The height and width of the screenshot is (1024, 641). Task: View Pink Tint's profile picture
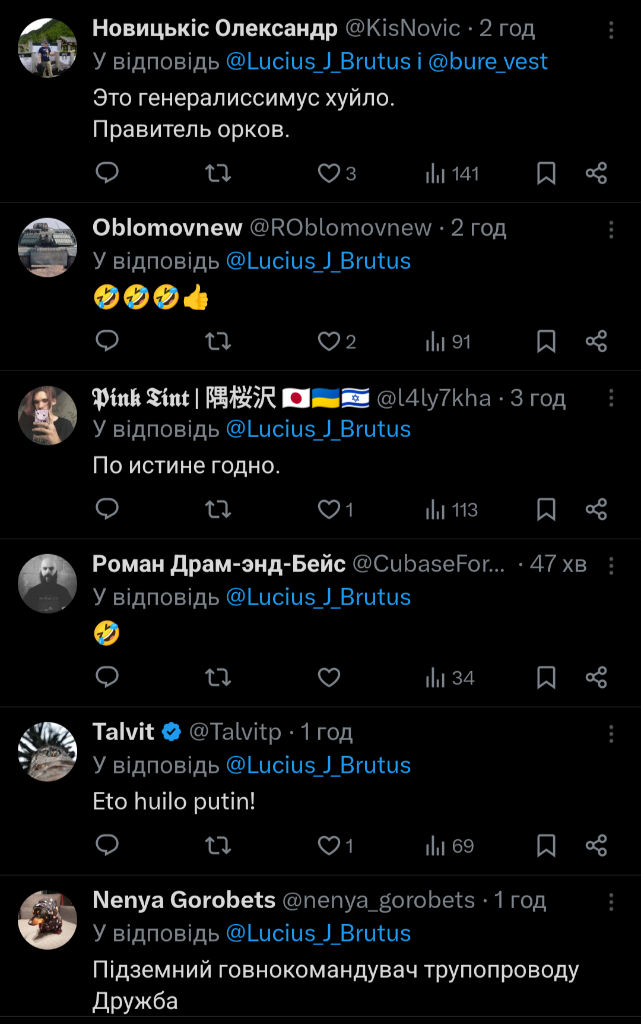click(48, 415)
